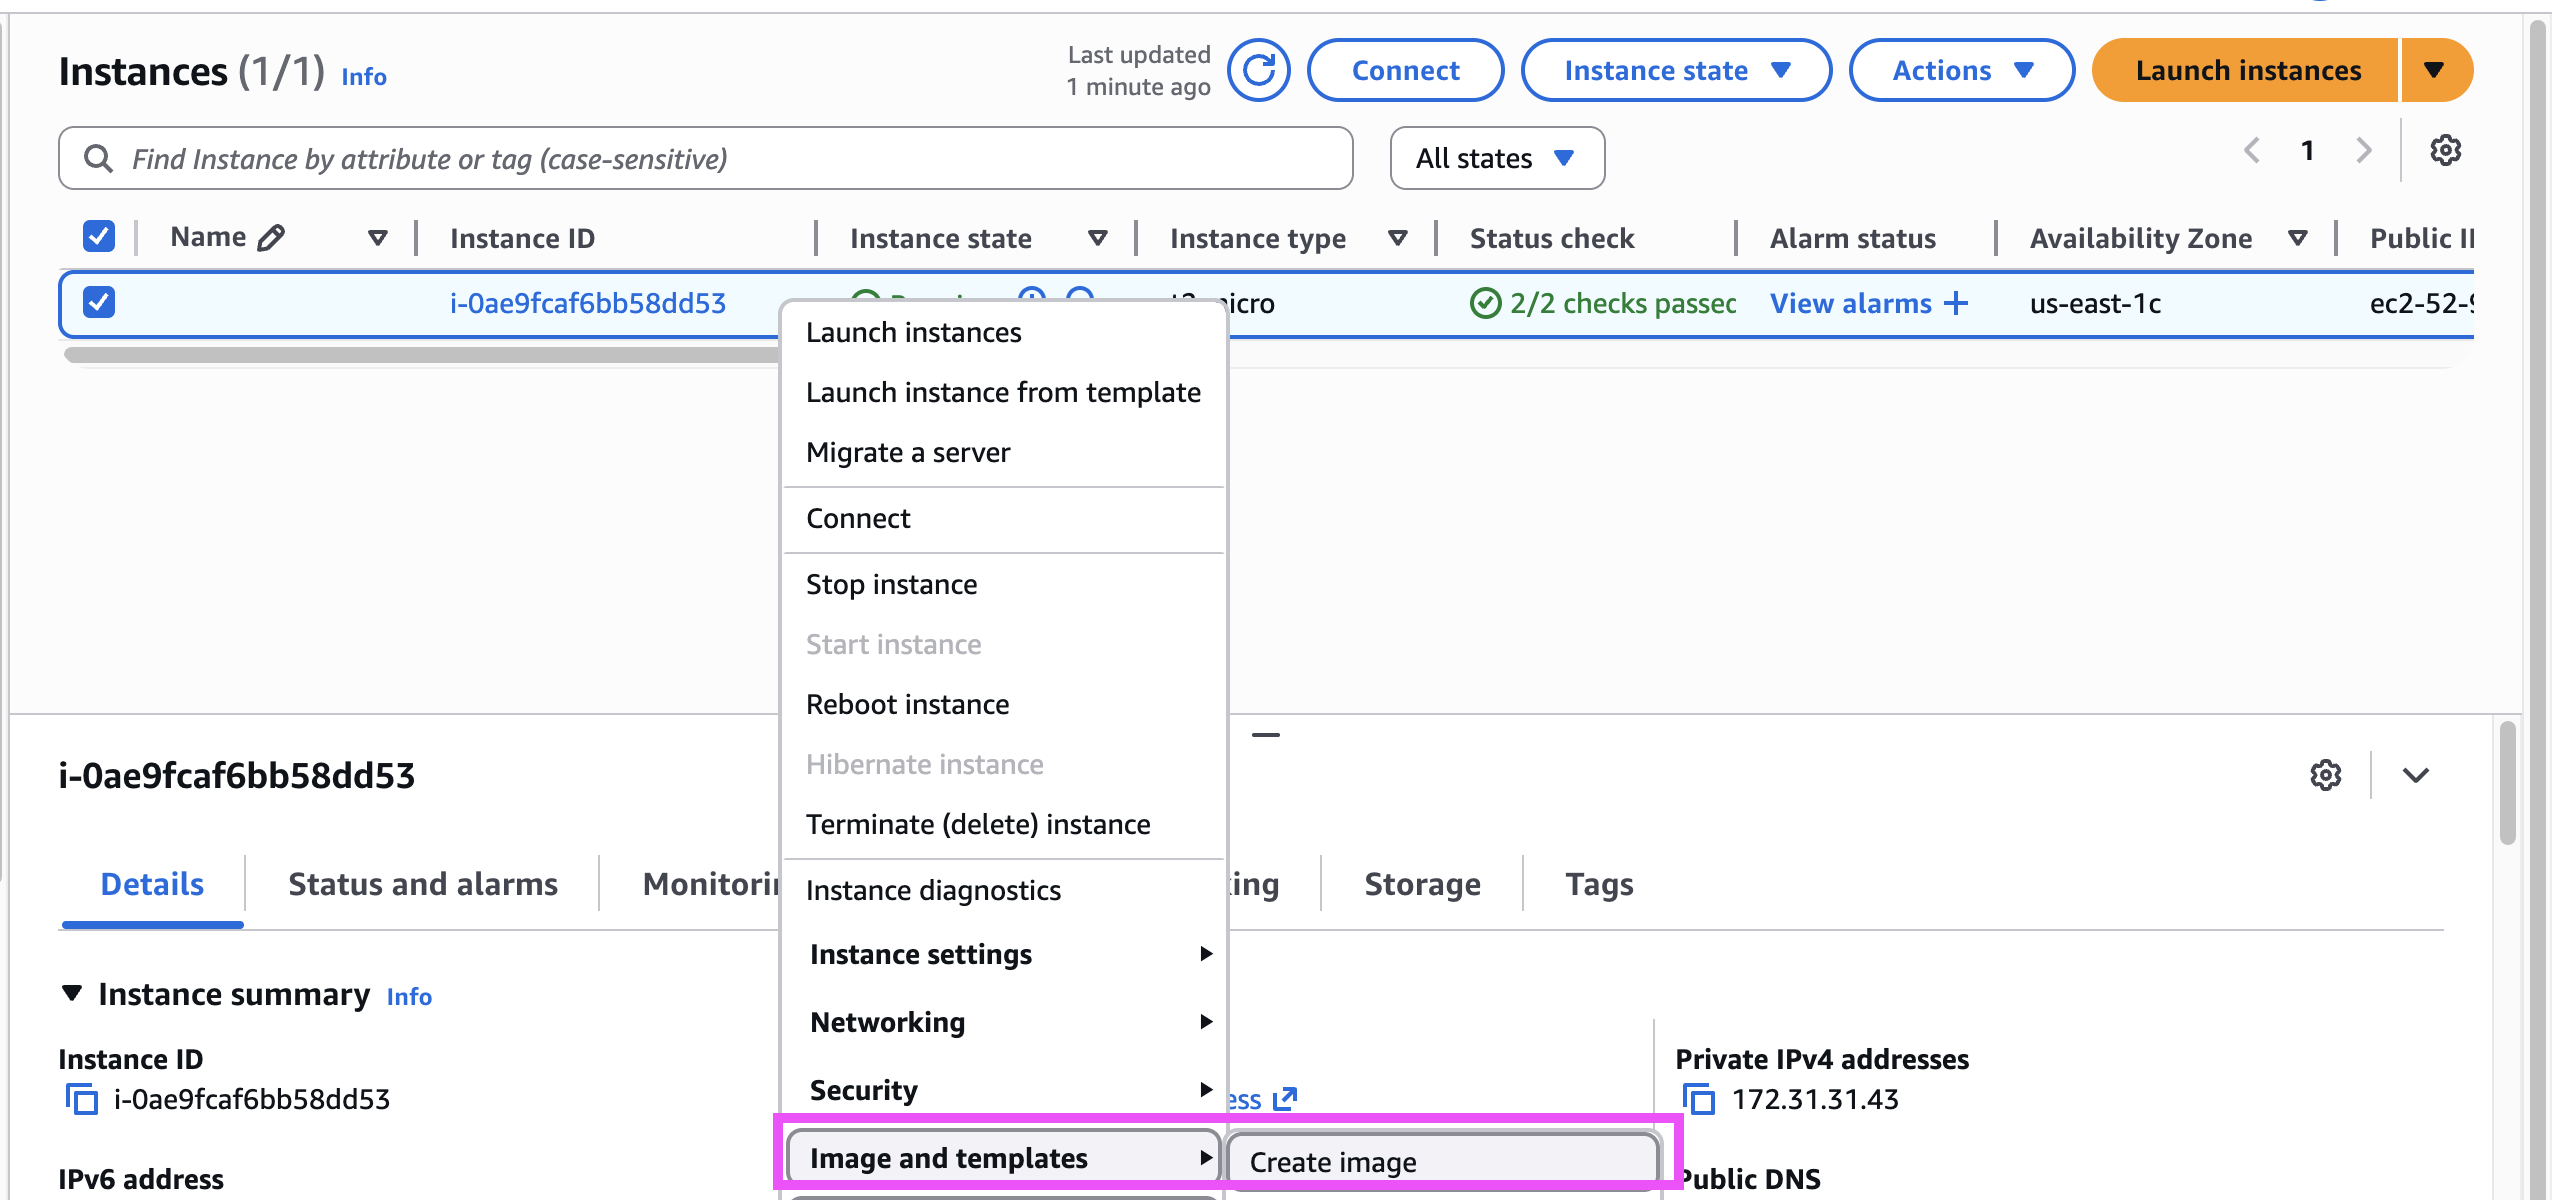
Task: Open the table preferences gear icon
Action: (2445, 151)
